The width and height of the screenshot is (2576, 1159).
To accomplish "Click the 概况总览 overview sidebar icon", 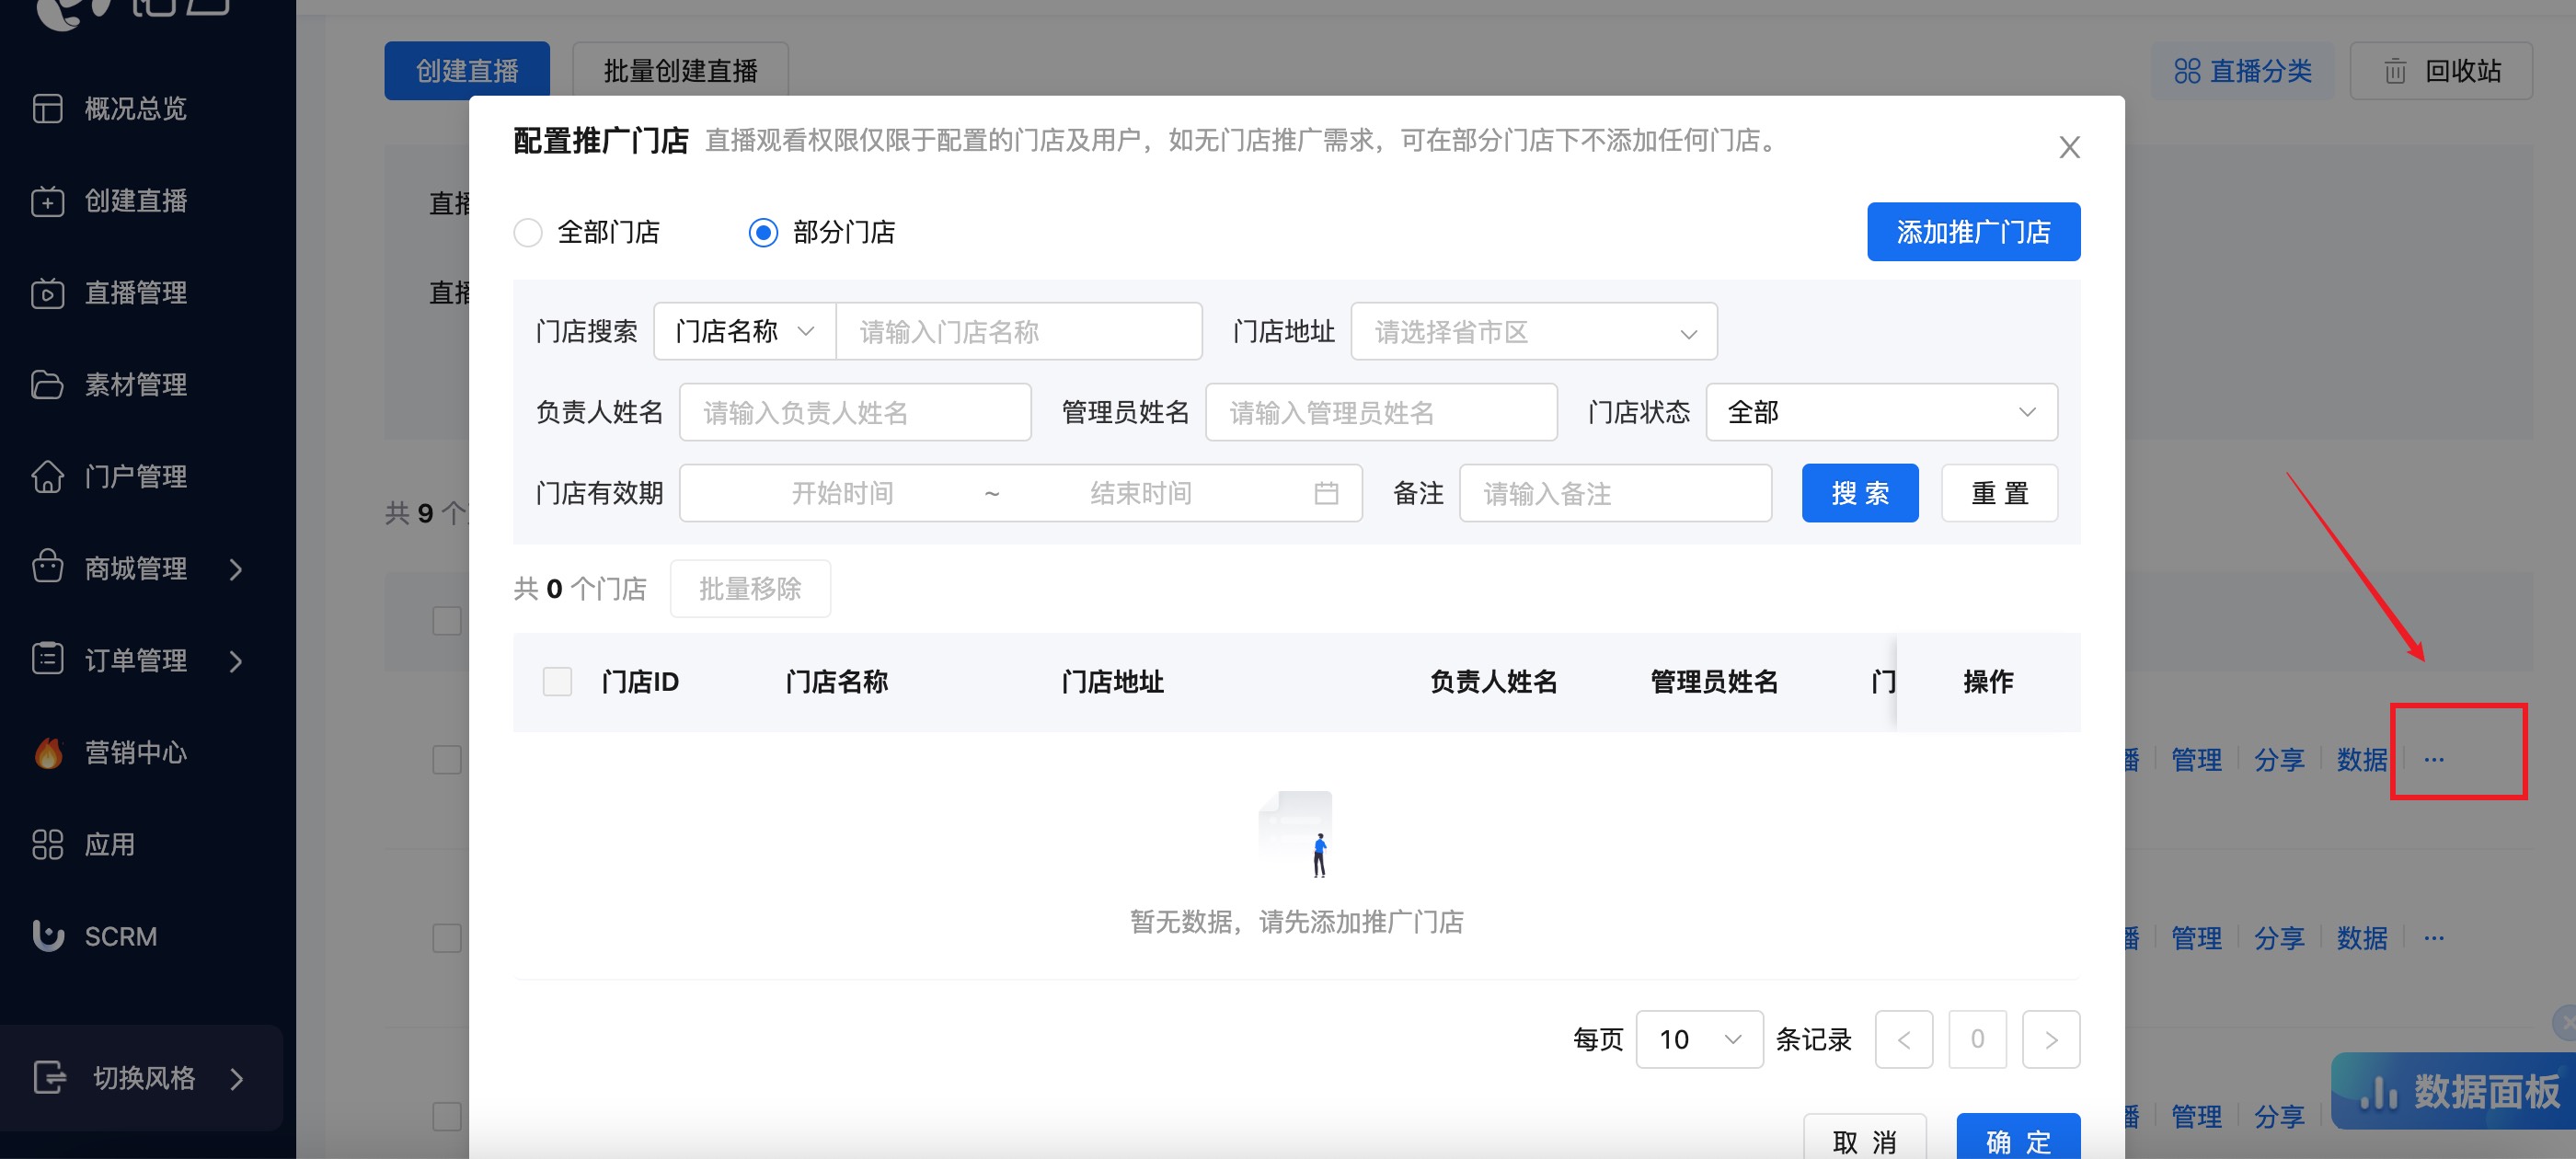I will coord(47,108).
